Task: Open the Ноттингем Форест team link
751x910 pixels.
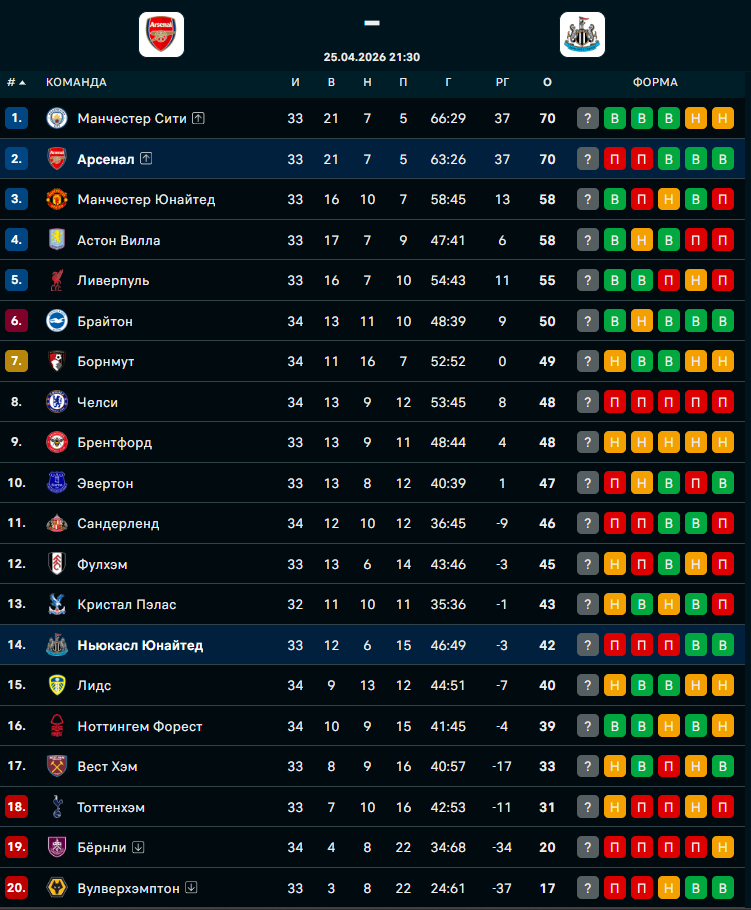Action: (x=140, y=726)
